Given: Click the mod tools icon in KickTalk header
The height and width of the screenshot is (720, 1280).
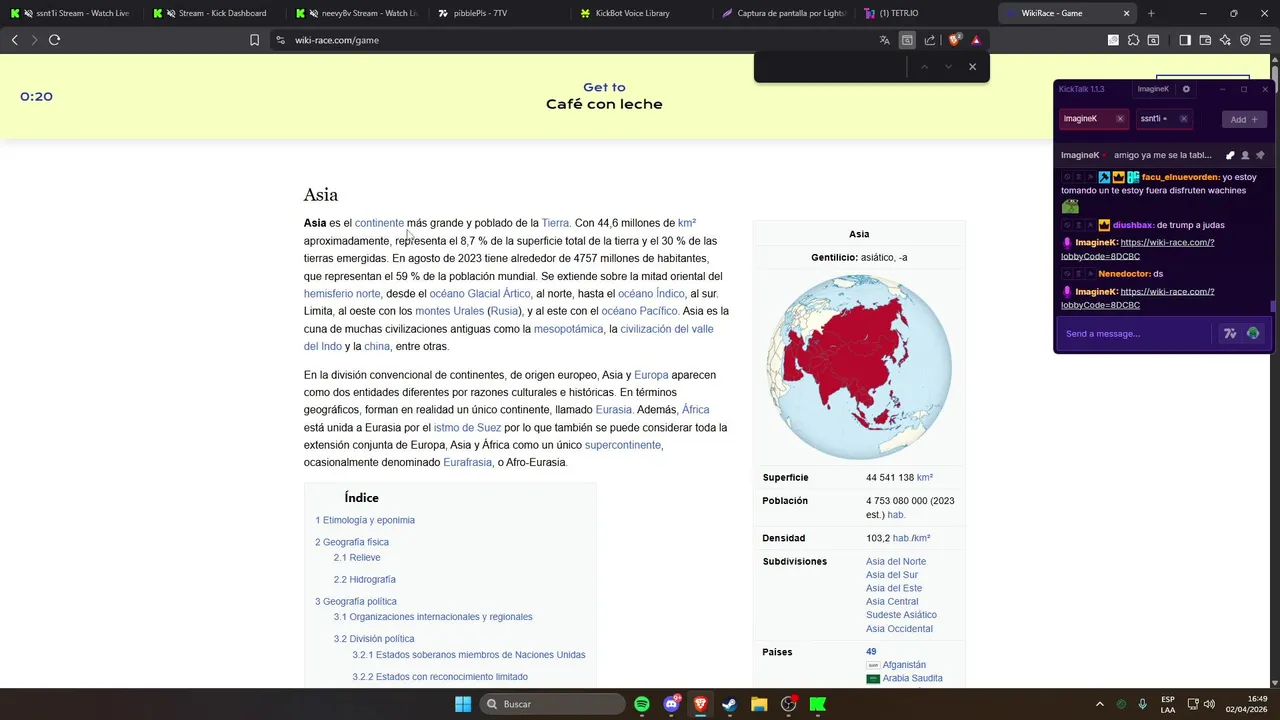Looking at the screenshot, I should 1230,155.
